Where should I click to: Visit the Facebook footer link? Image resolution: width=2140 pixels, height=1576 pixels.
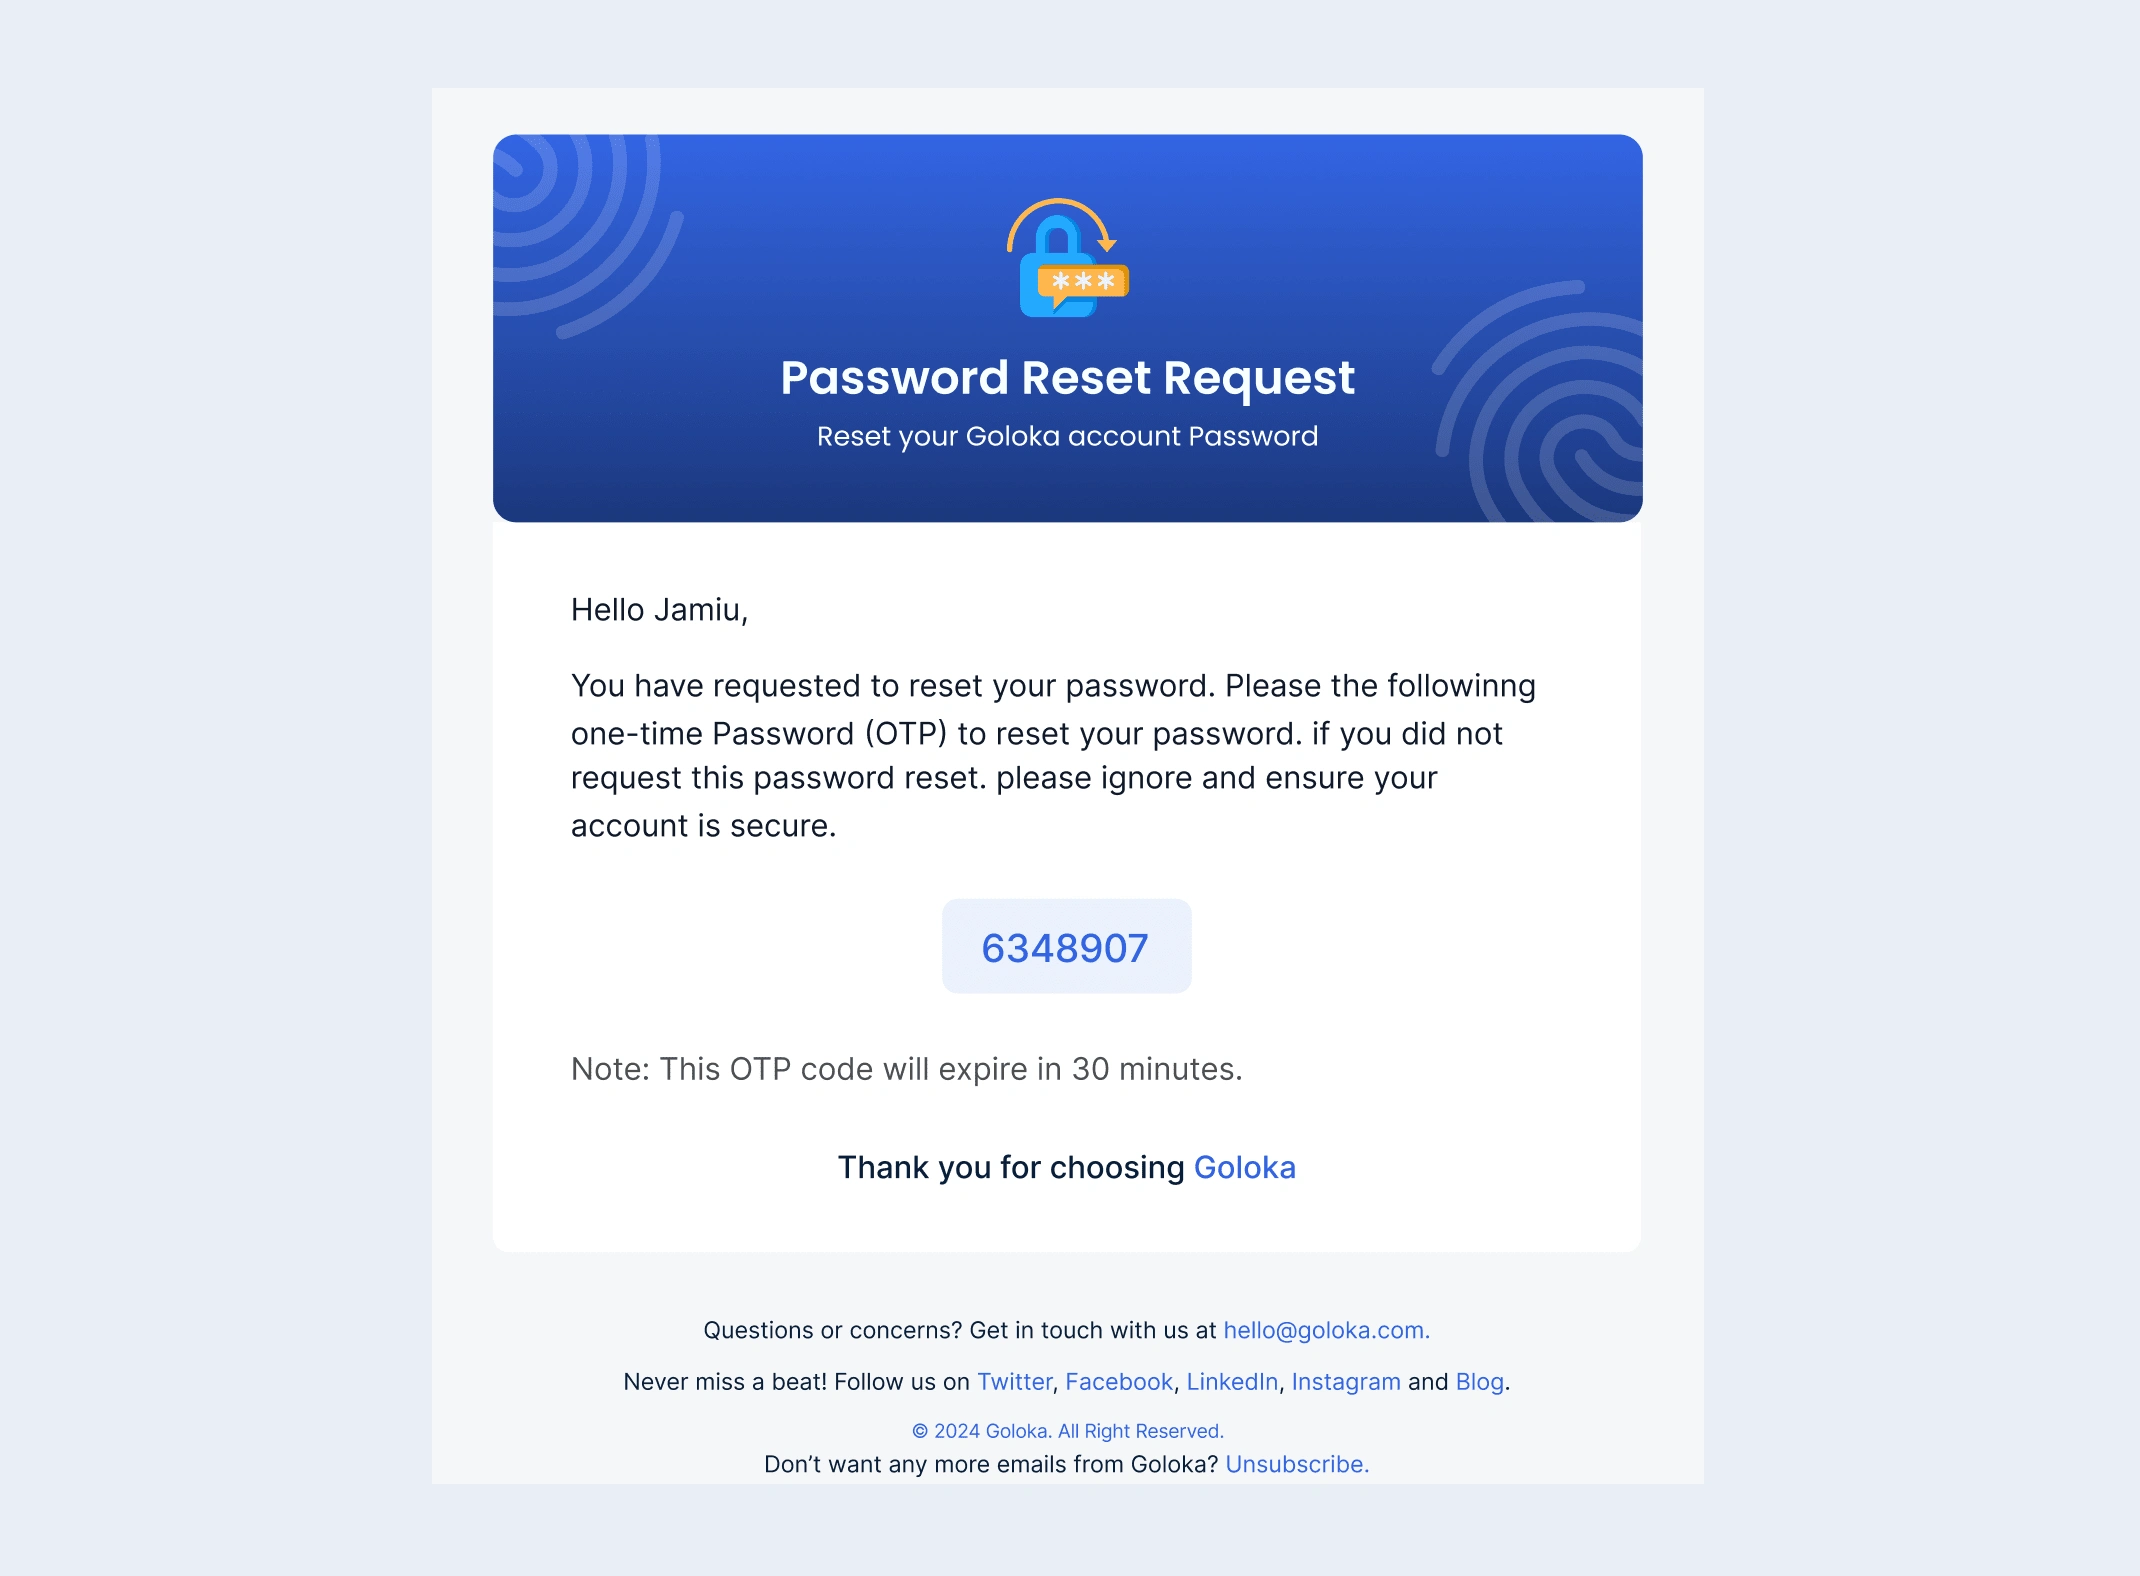[x=1118, y=1381]
